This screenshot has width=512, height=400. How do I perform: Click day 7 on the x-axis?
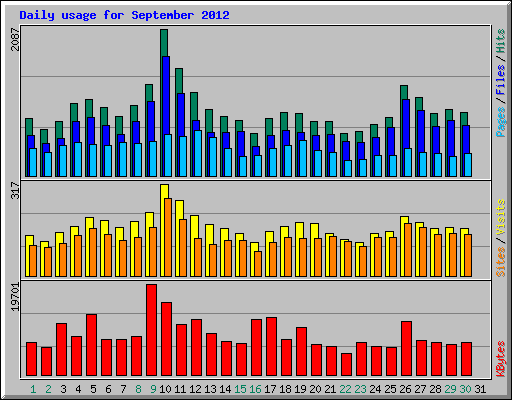(123, 389)
